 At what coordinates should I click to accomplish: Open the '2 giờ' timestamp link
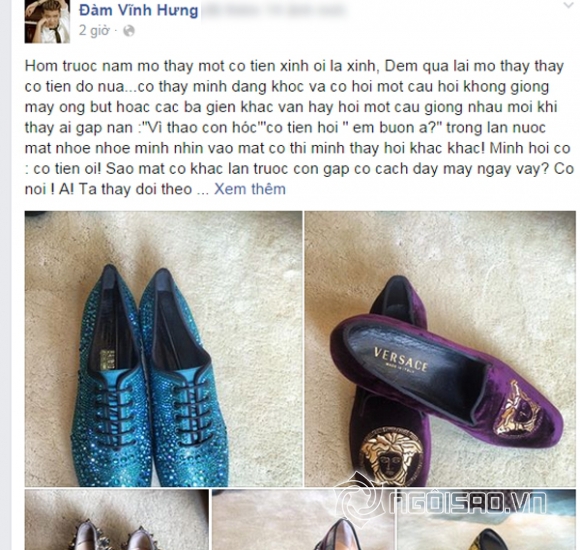tap(94, 31)
